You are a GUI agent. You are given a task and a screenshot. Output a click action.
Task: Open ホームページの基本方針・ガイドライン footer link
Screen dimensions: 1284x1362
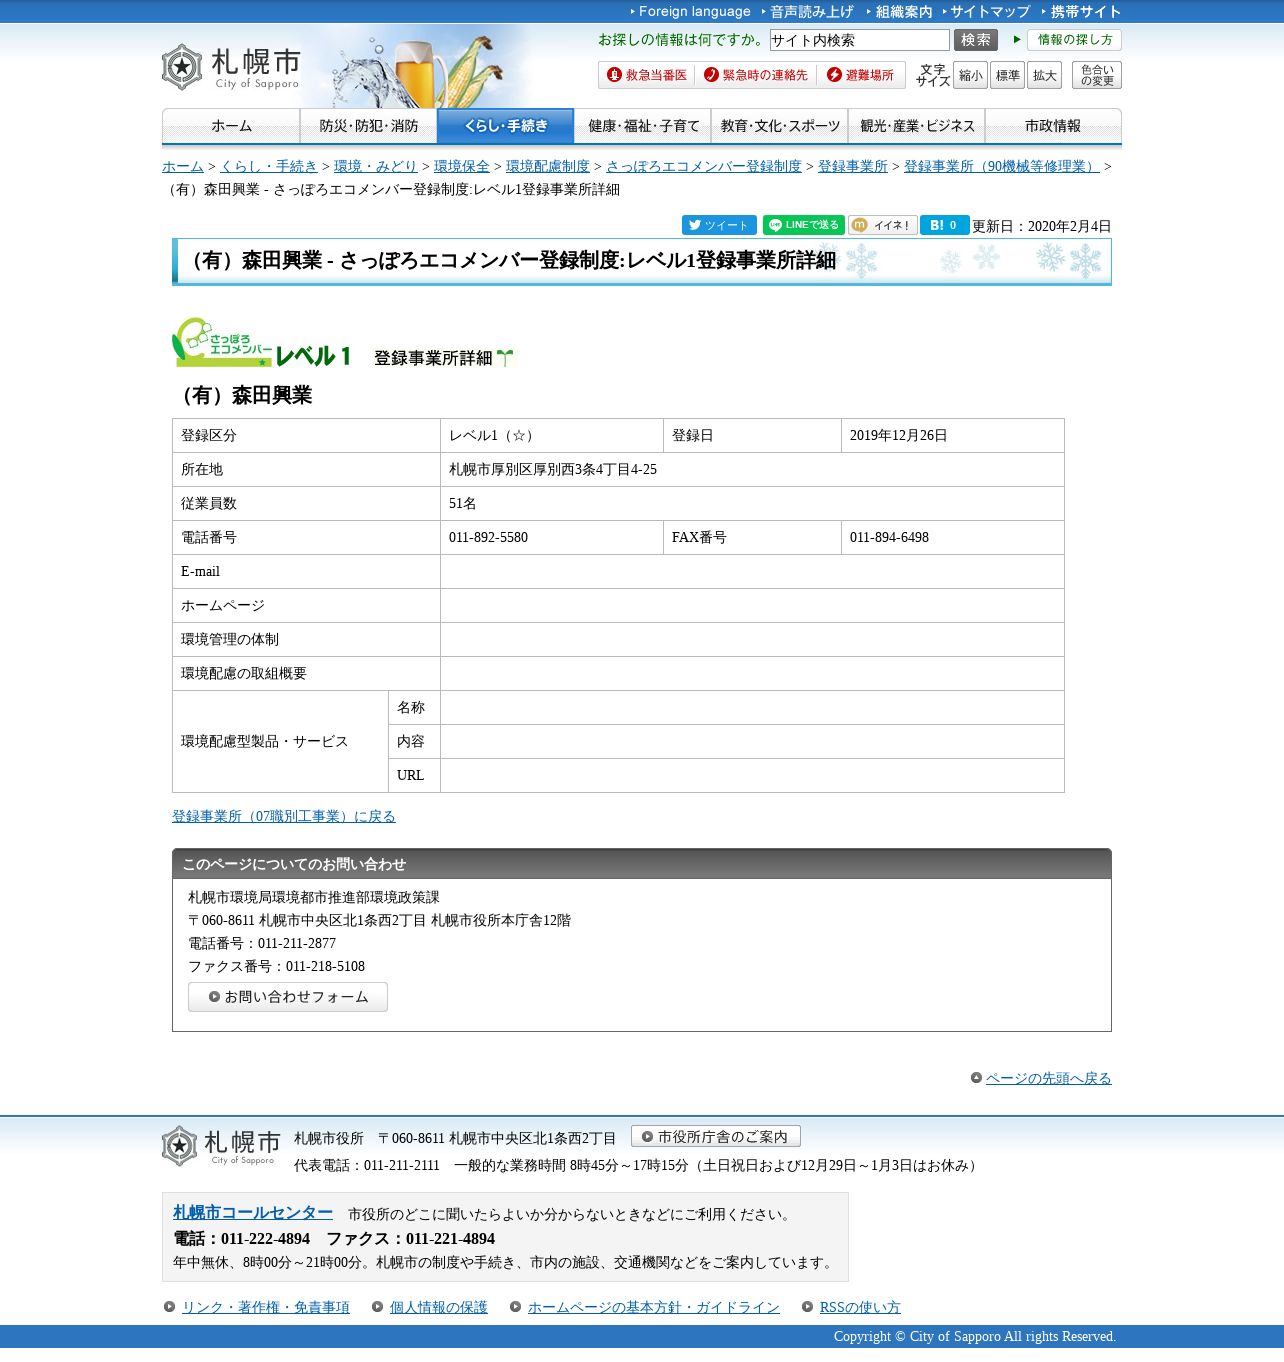coord(654,1307)
